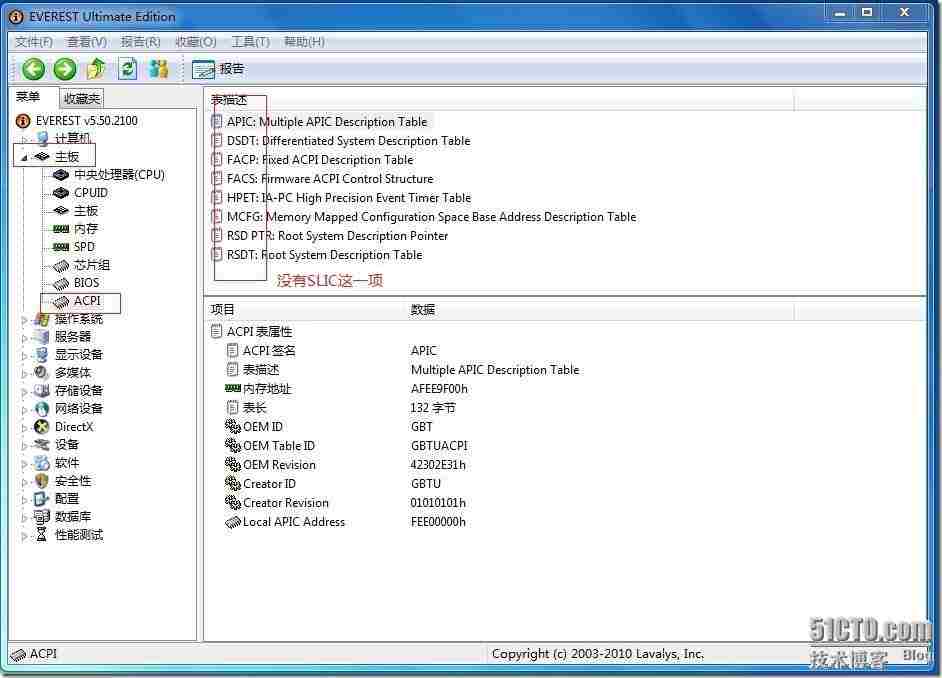Image resolution: width=942 pixels, height=678 pixels.
Task: Click the green back arrow toolbar icon
Action: click(x=32, y=68)
